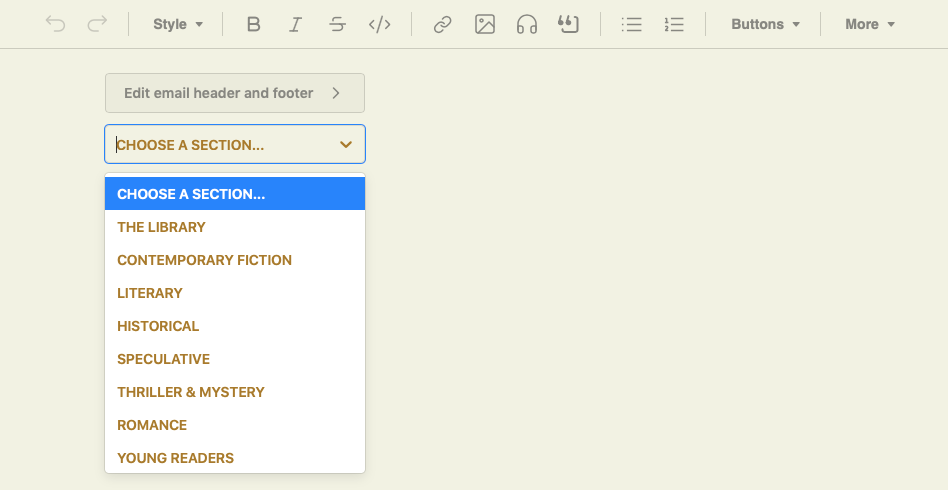
Task: Insert a hyperlink
Action: (x=443, y=24)
